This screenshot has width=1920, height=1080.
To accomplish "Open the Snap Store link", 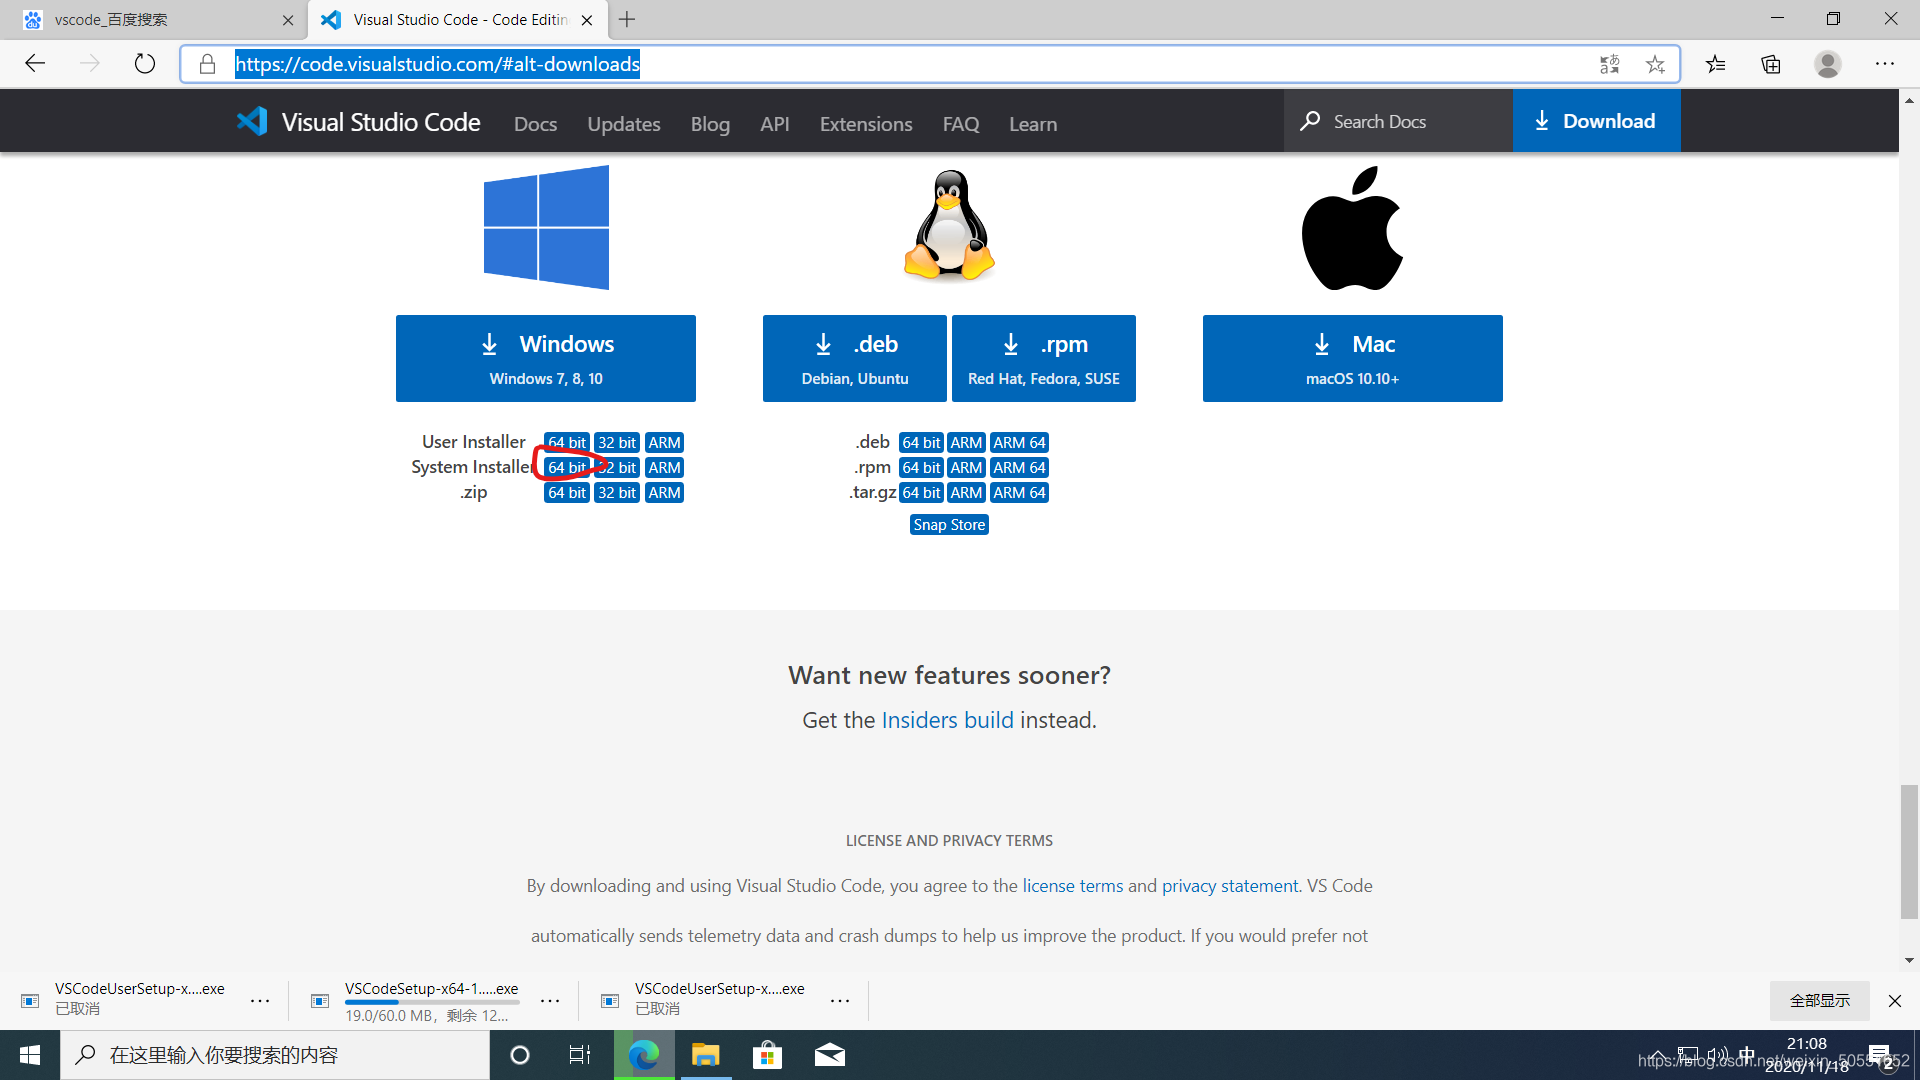I will point(949,525).
